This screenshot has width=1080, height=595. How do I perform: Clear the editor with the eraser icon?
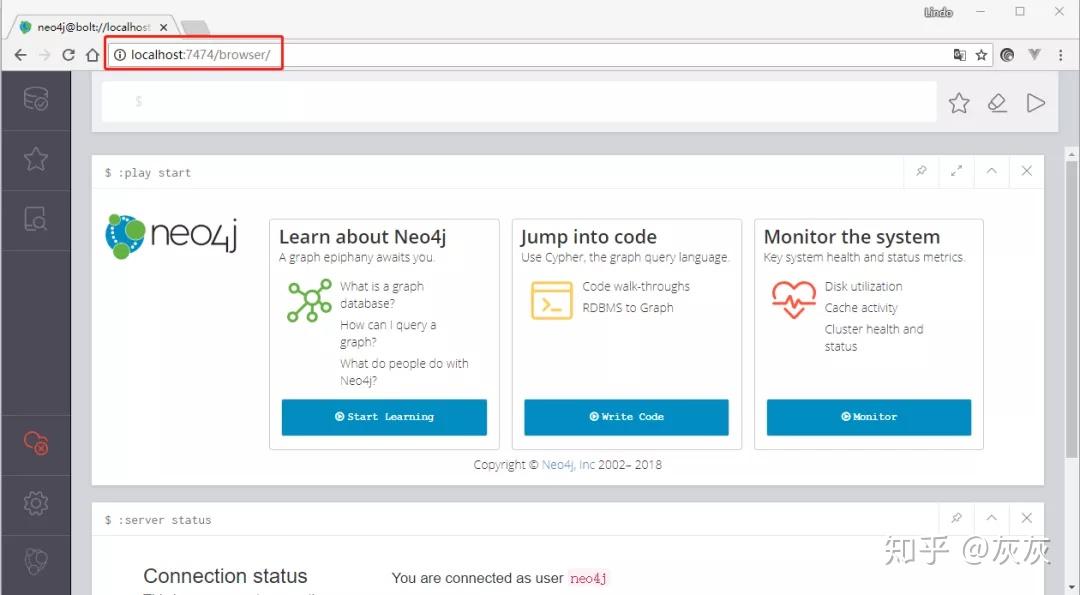997,102
